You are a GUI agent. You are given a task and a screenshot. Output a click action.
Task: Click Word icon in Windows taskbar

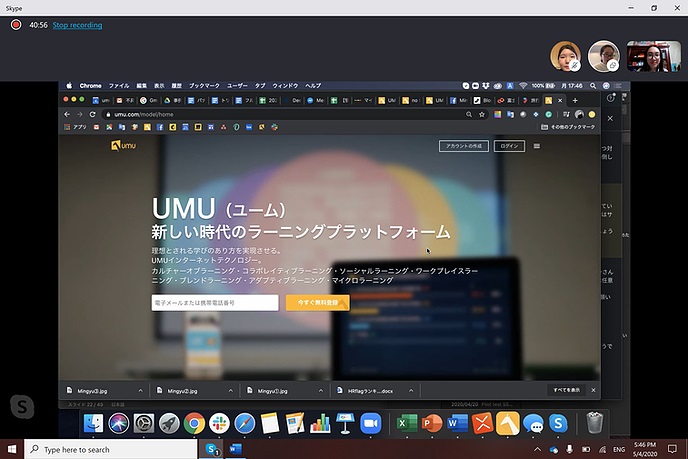coord(236,449)
